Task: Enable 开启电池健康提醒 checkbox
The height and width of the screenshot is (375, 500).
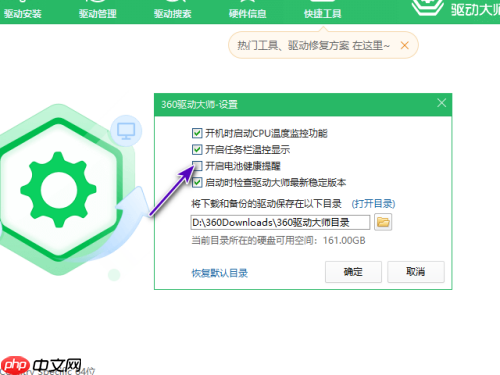Action: click(197, 166)
